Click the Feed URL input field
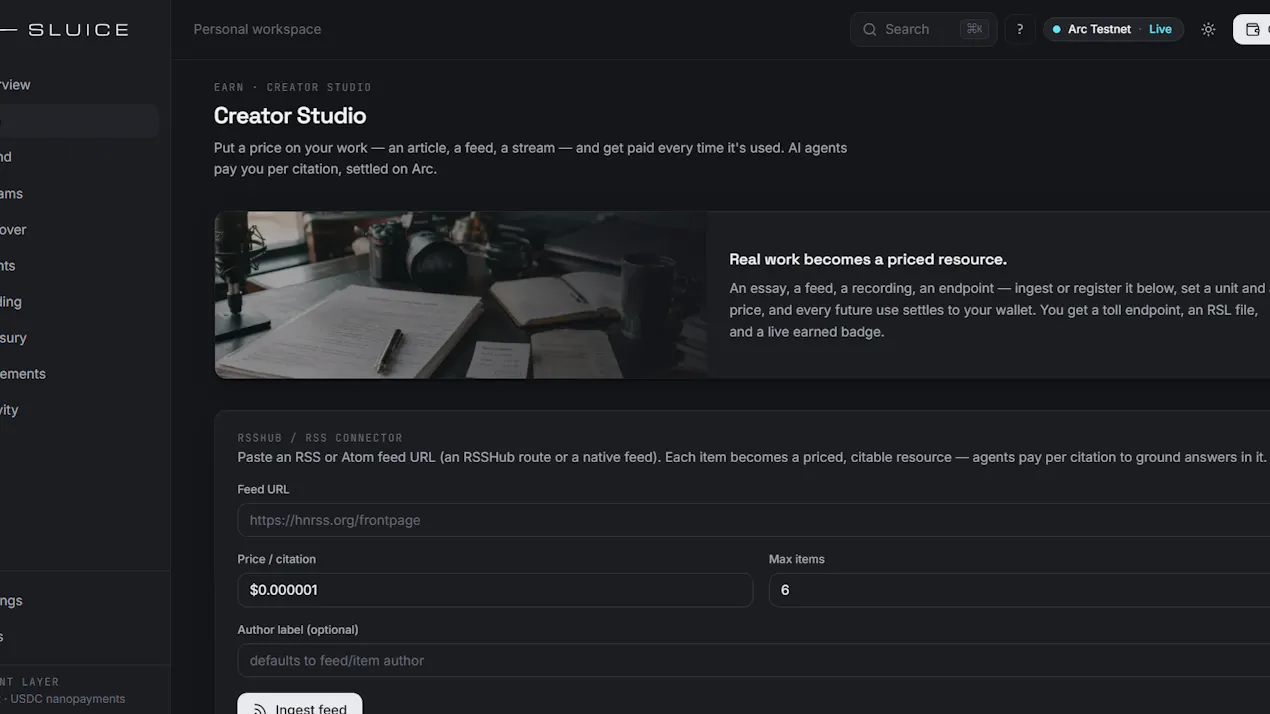 (x=753, y=520)
